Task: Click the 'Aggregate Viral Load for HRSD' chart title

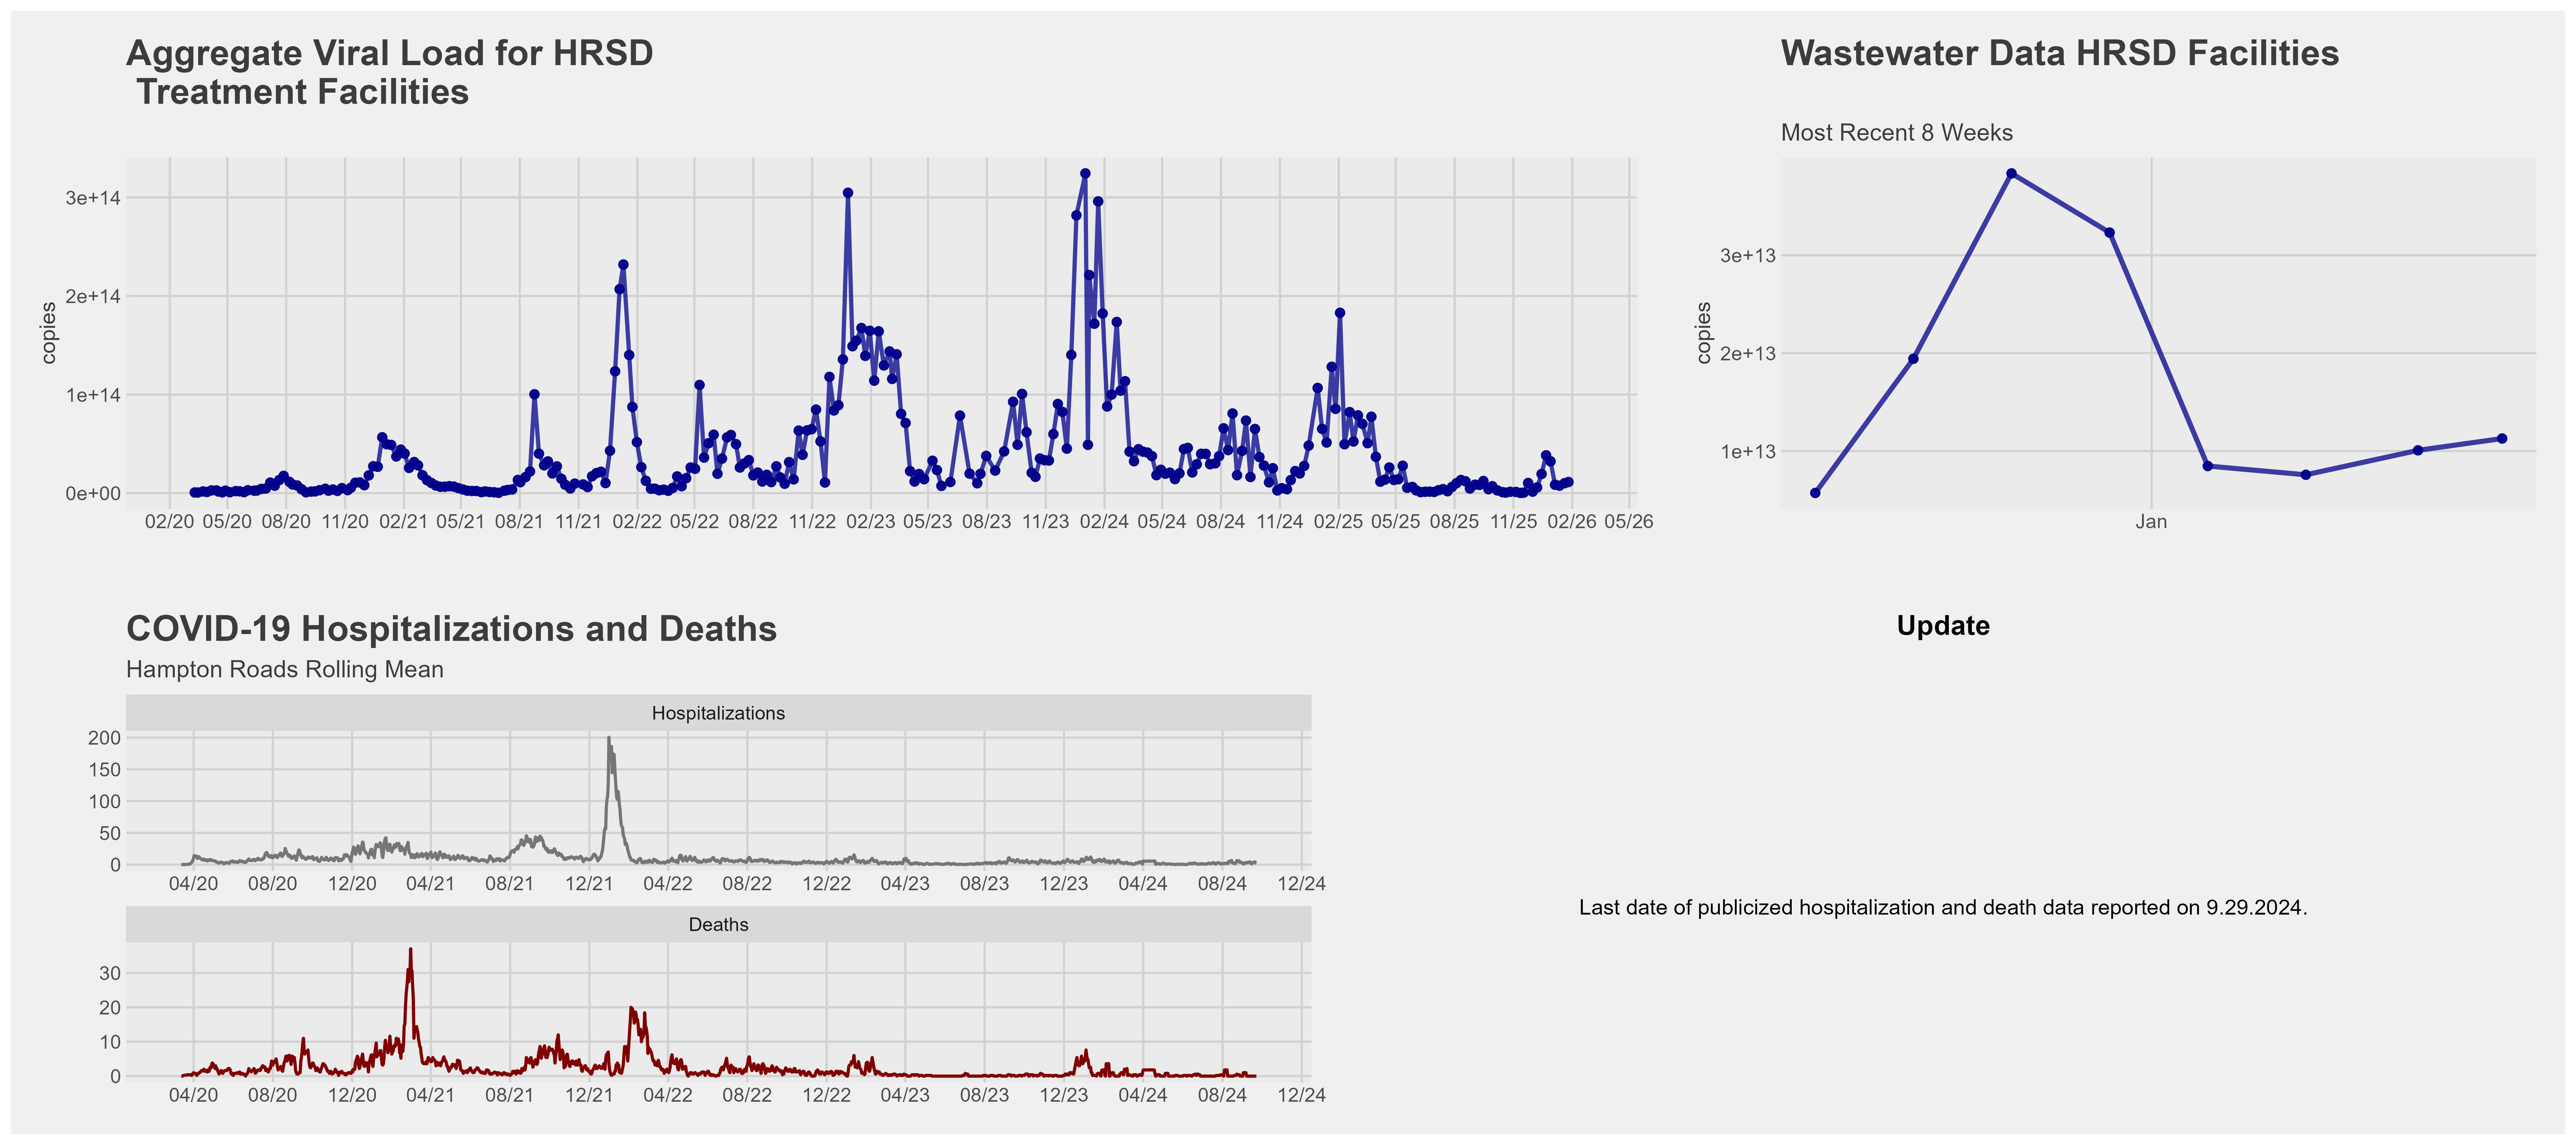Action: coord(389,54)
